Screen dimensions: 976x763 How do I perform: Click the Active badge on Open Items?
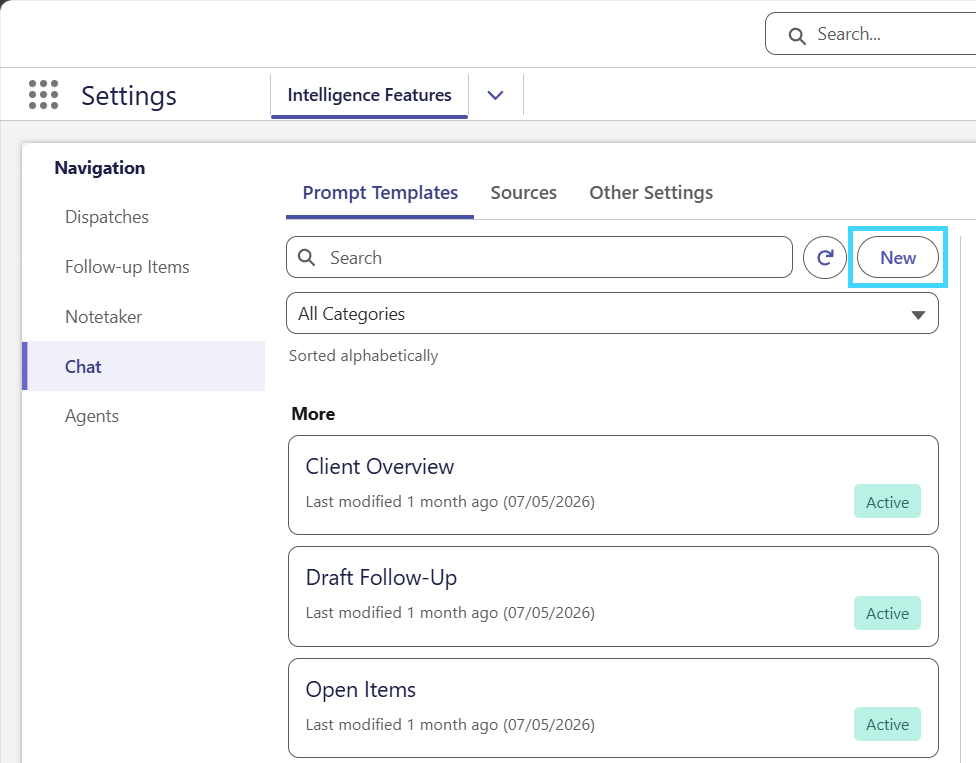click(887, 724)
